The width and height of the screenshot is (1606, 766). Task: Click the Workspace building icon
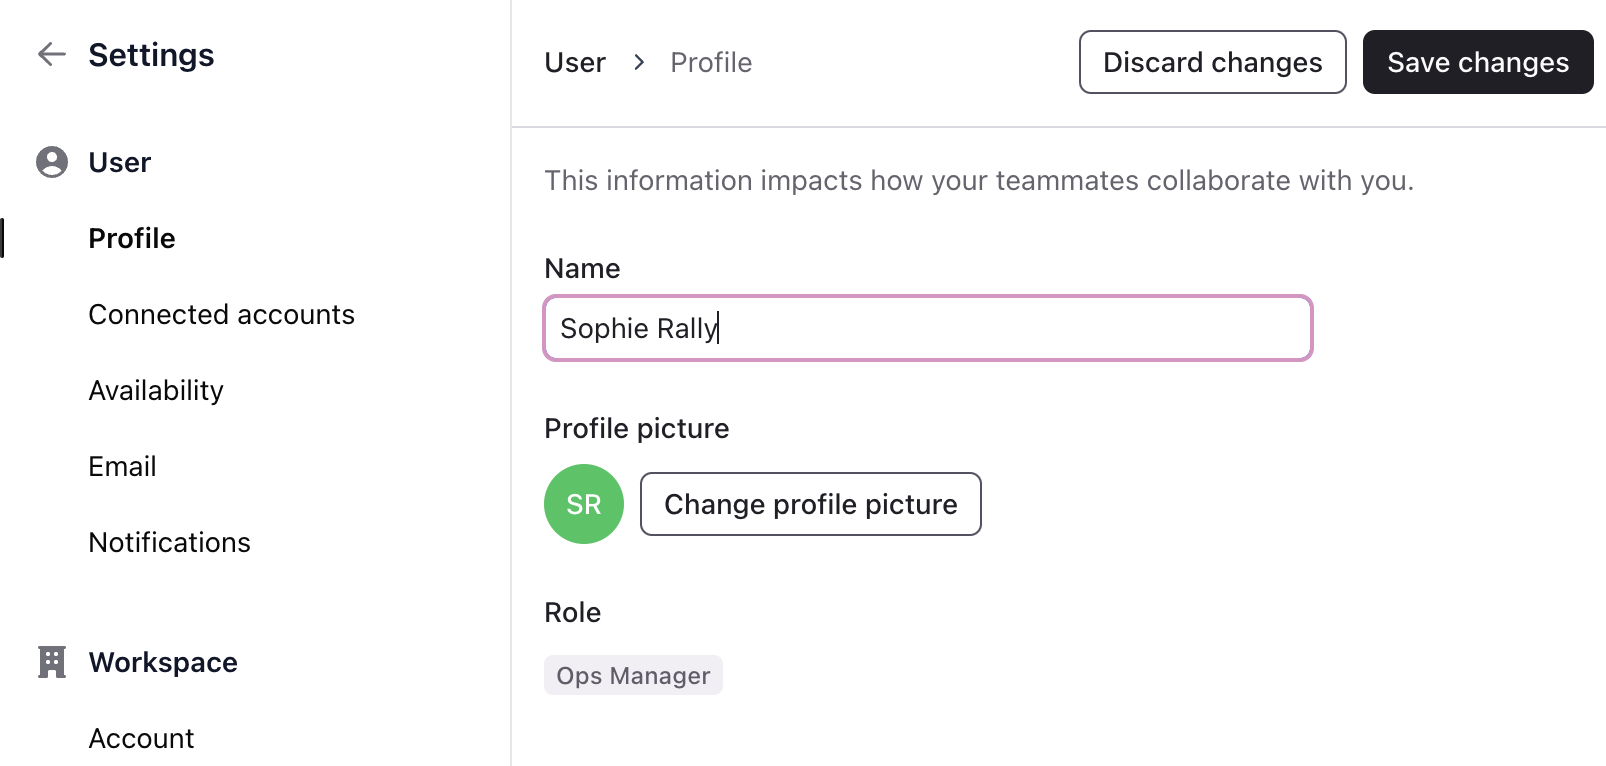pos(52,662)
